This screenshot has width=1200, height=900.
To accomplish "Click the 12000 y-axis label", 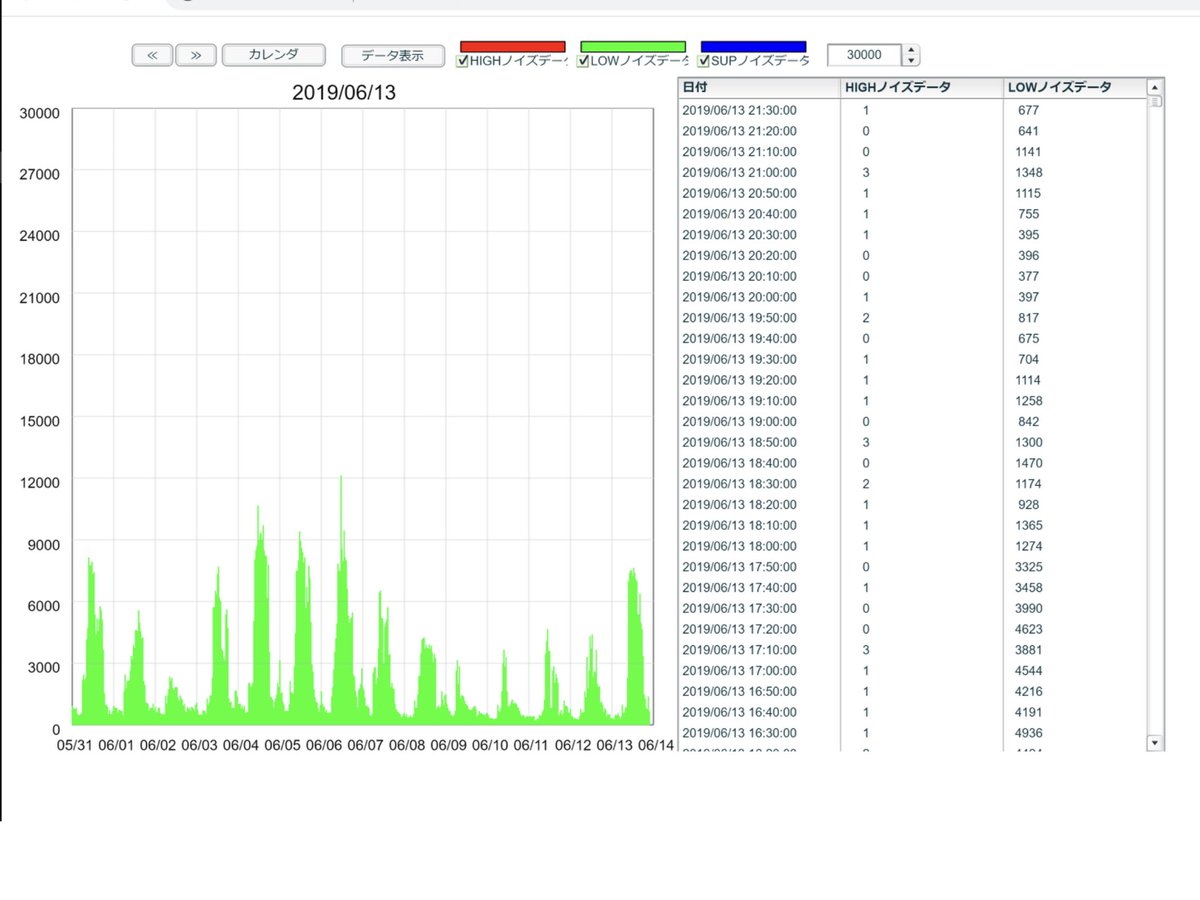I will tap(40, 482).
